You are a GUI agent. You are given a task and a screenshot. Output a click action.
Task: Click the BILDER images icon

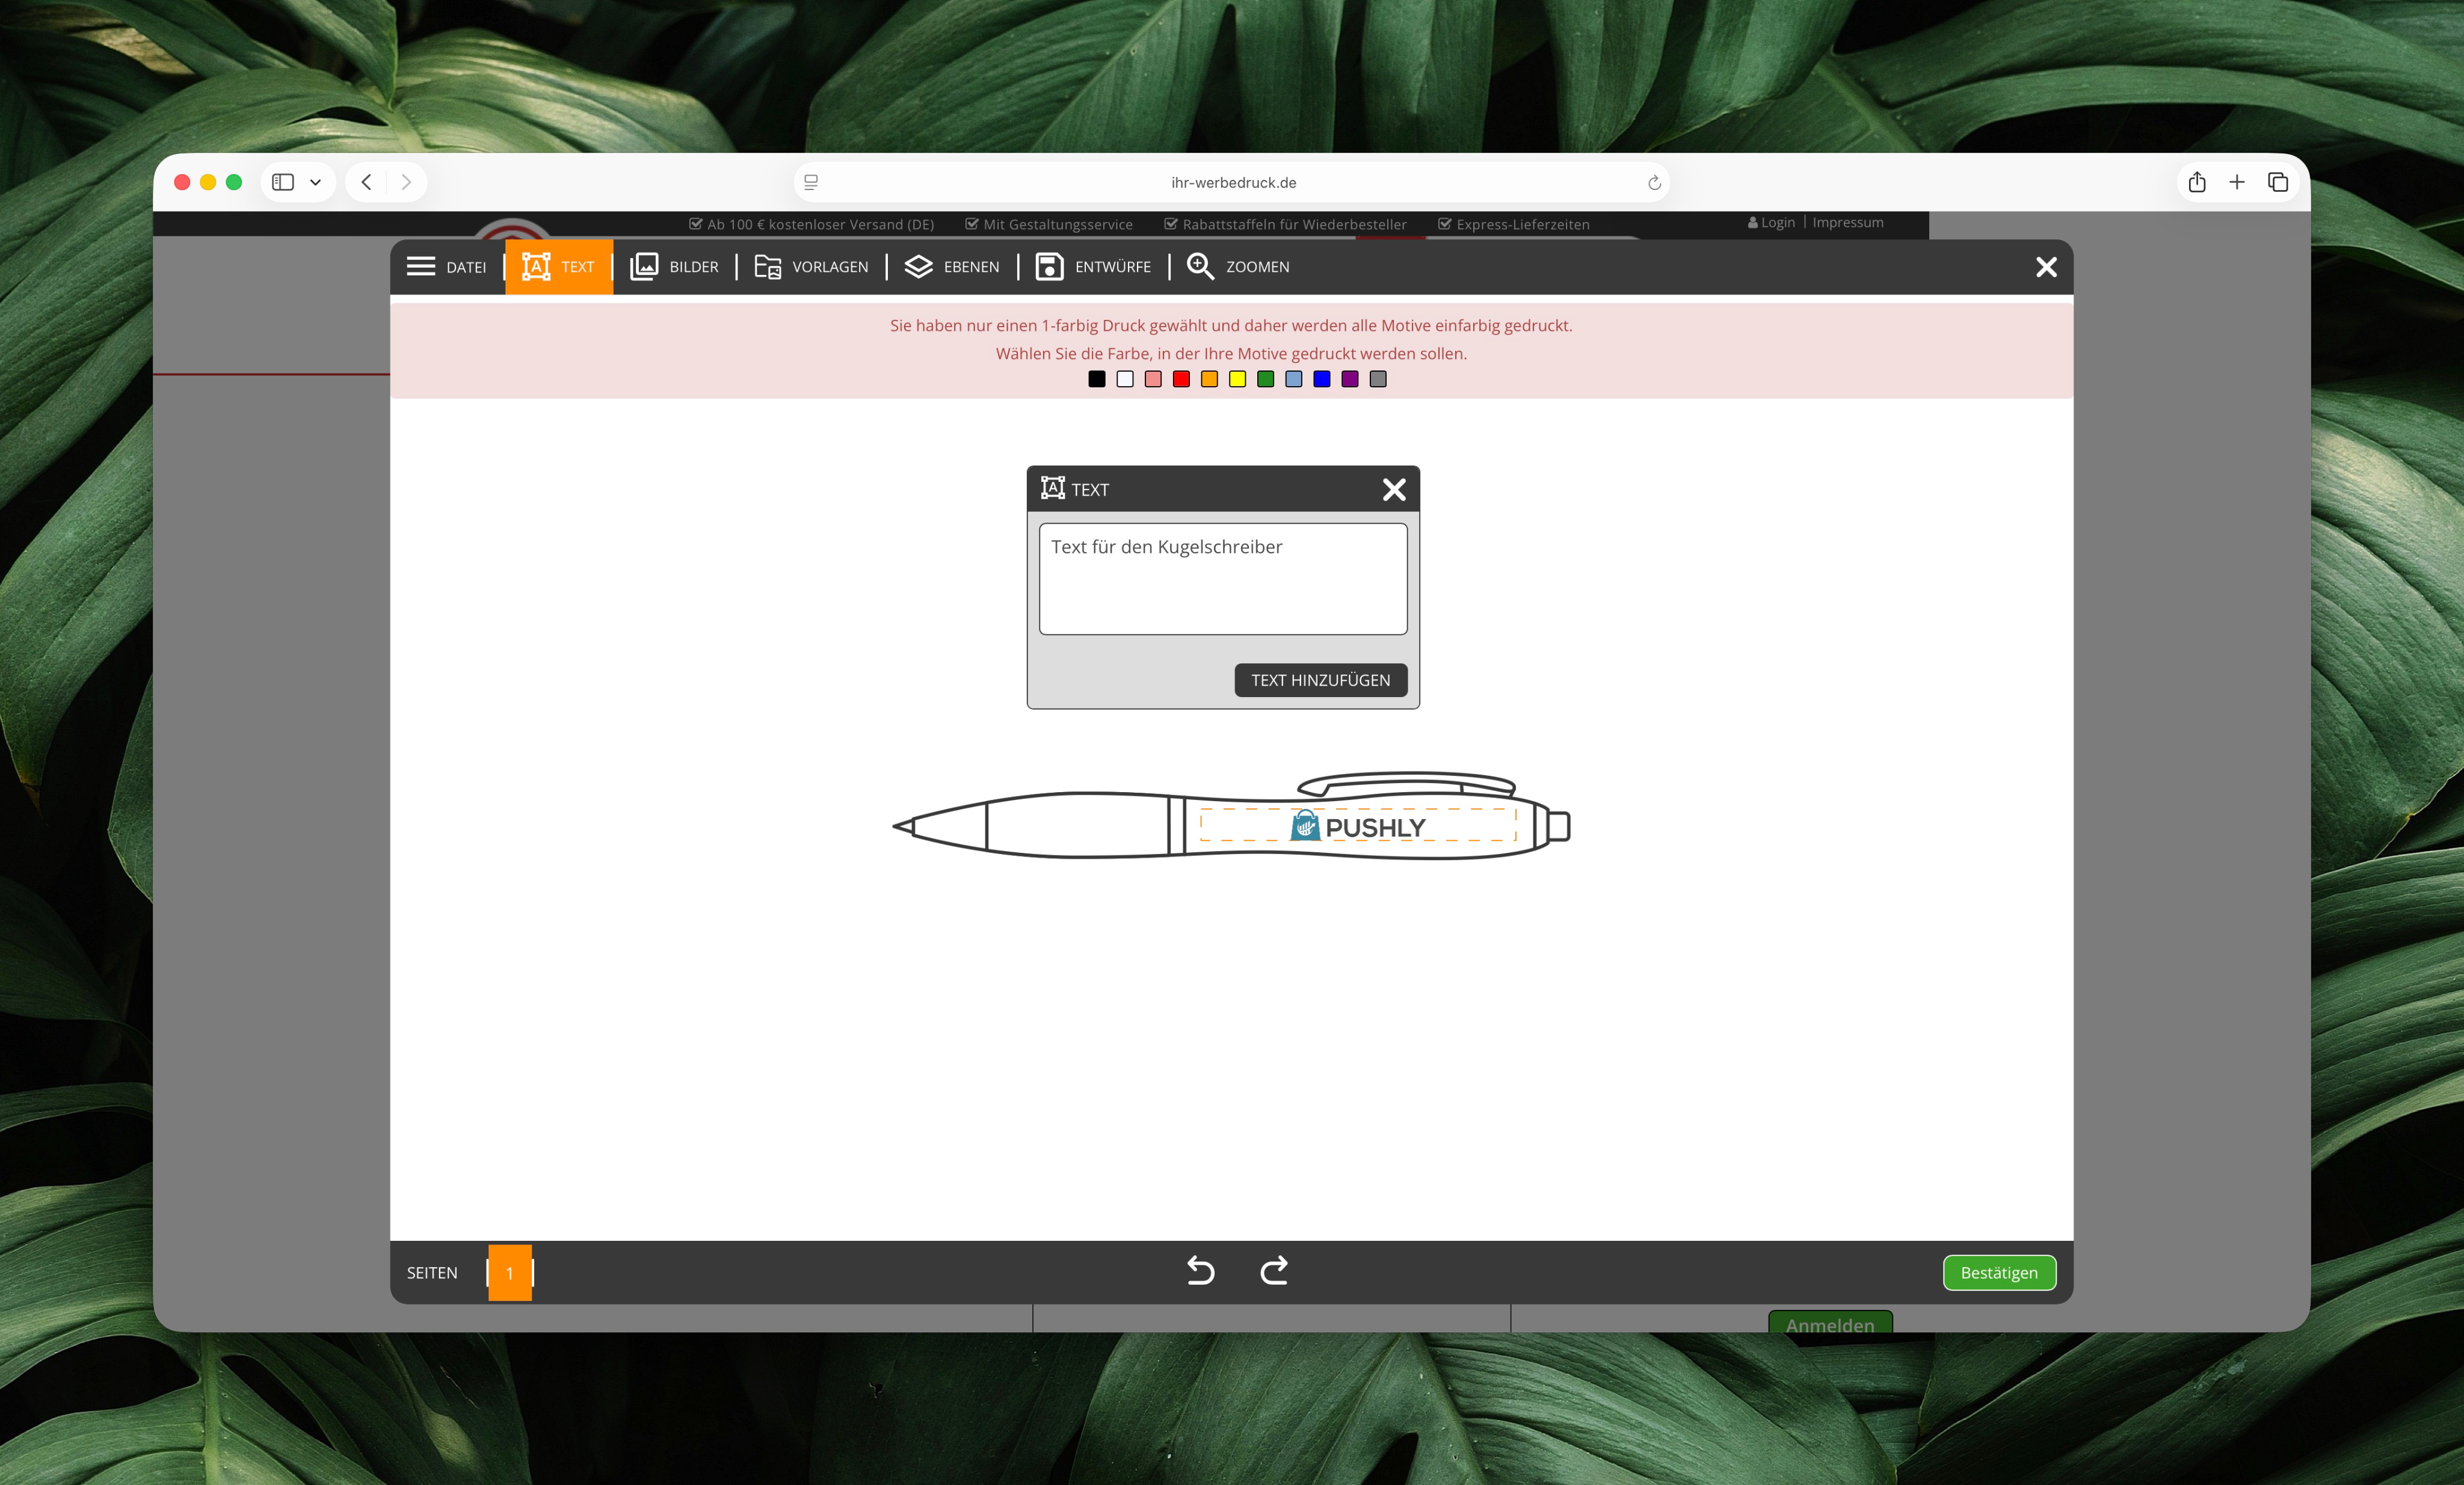pyautogui.click(x=644, y=266)
